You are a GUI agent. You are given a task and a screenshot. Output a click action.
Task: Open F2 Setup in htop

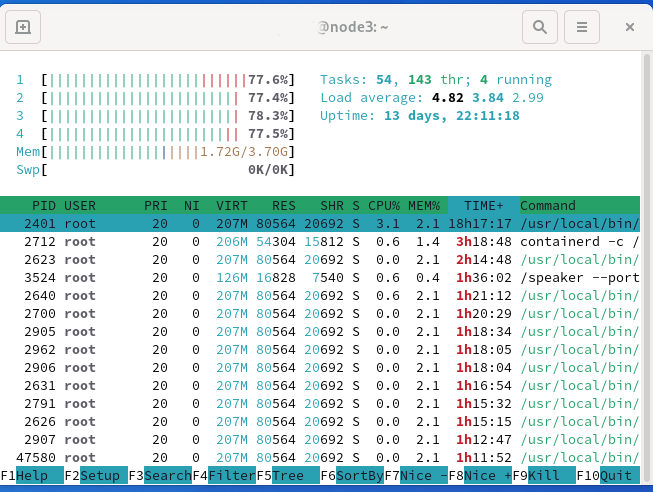click(96, 475)
